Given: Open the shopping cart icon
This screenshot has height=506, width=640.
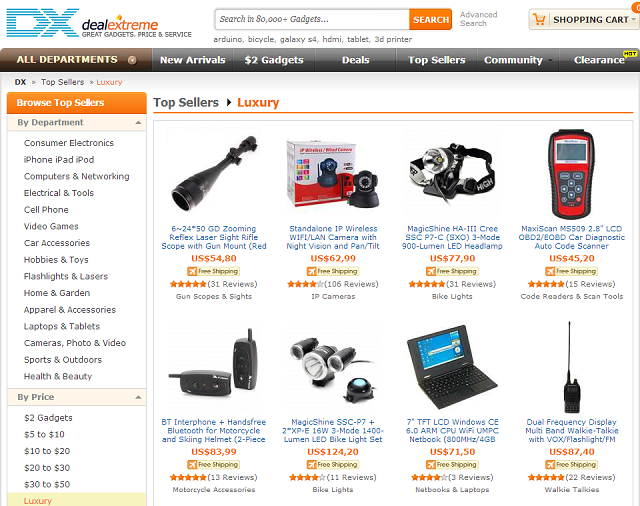Looking at the screenshot, I should [x=539, y=19].
